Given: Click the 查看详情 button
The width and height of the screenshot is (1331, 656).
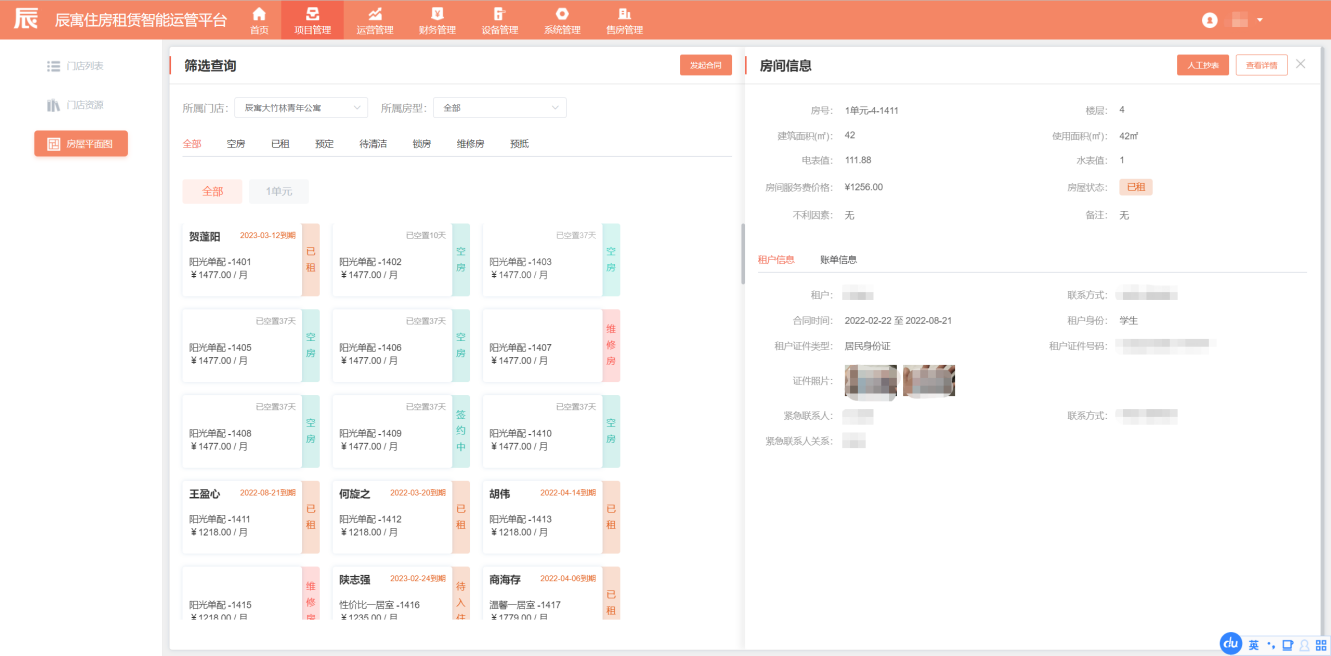Looking at the screenshot, I should 1261,65.
